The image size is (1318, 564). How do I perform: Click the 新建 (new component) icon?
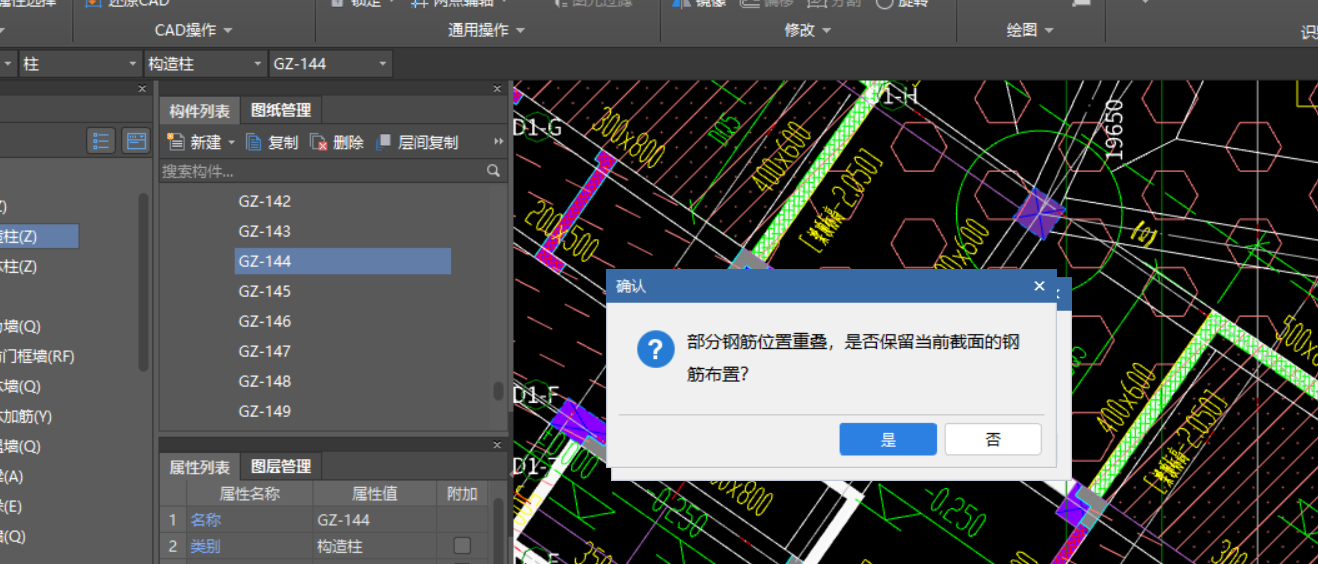(x=177, y=142)
